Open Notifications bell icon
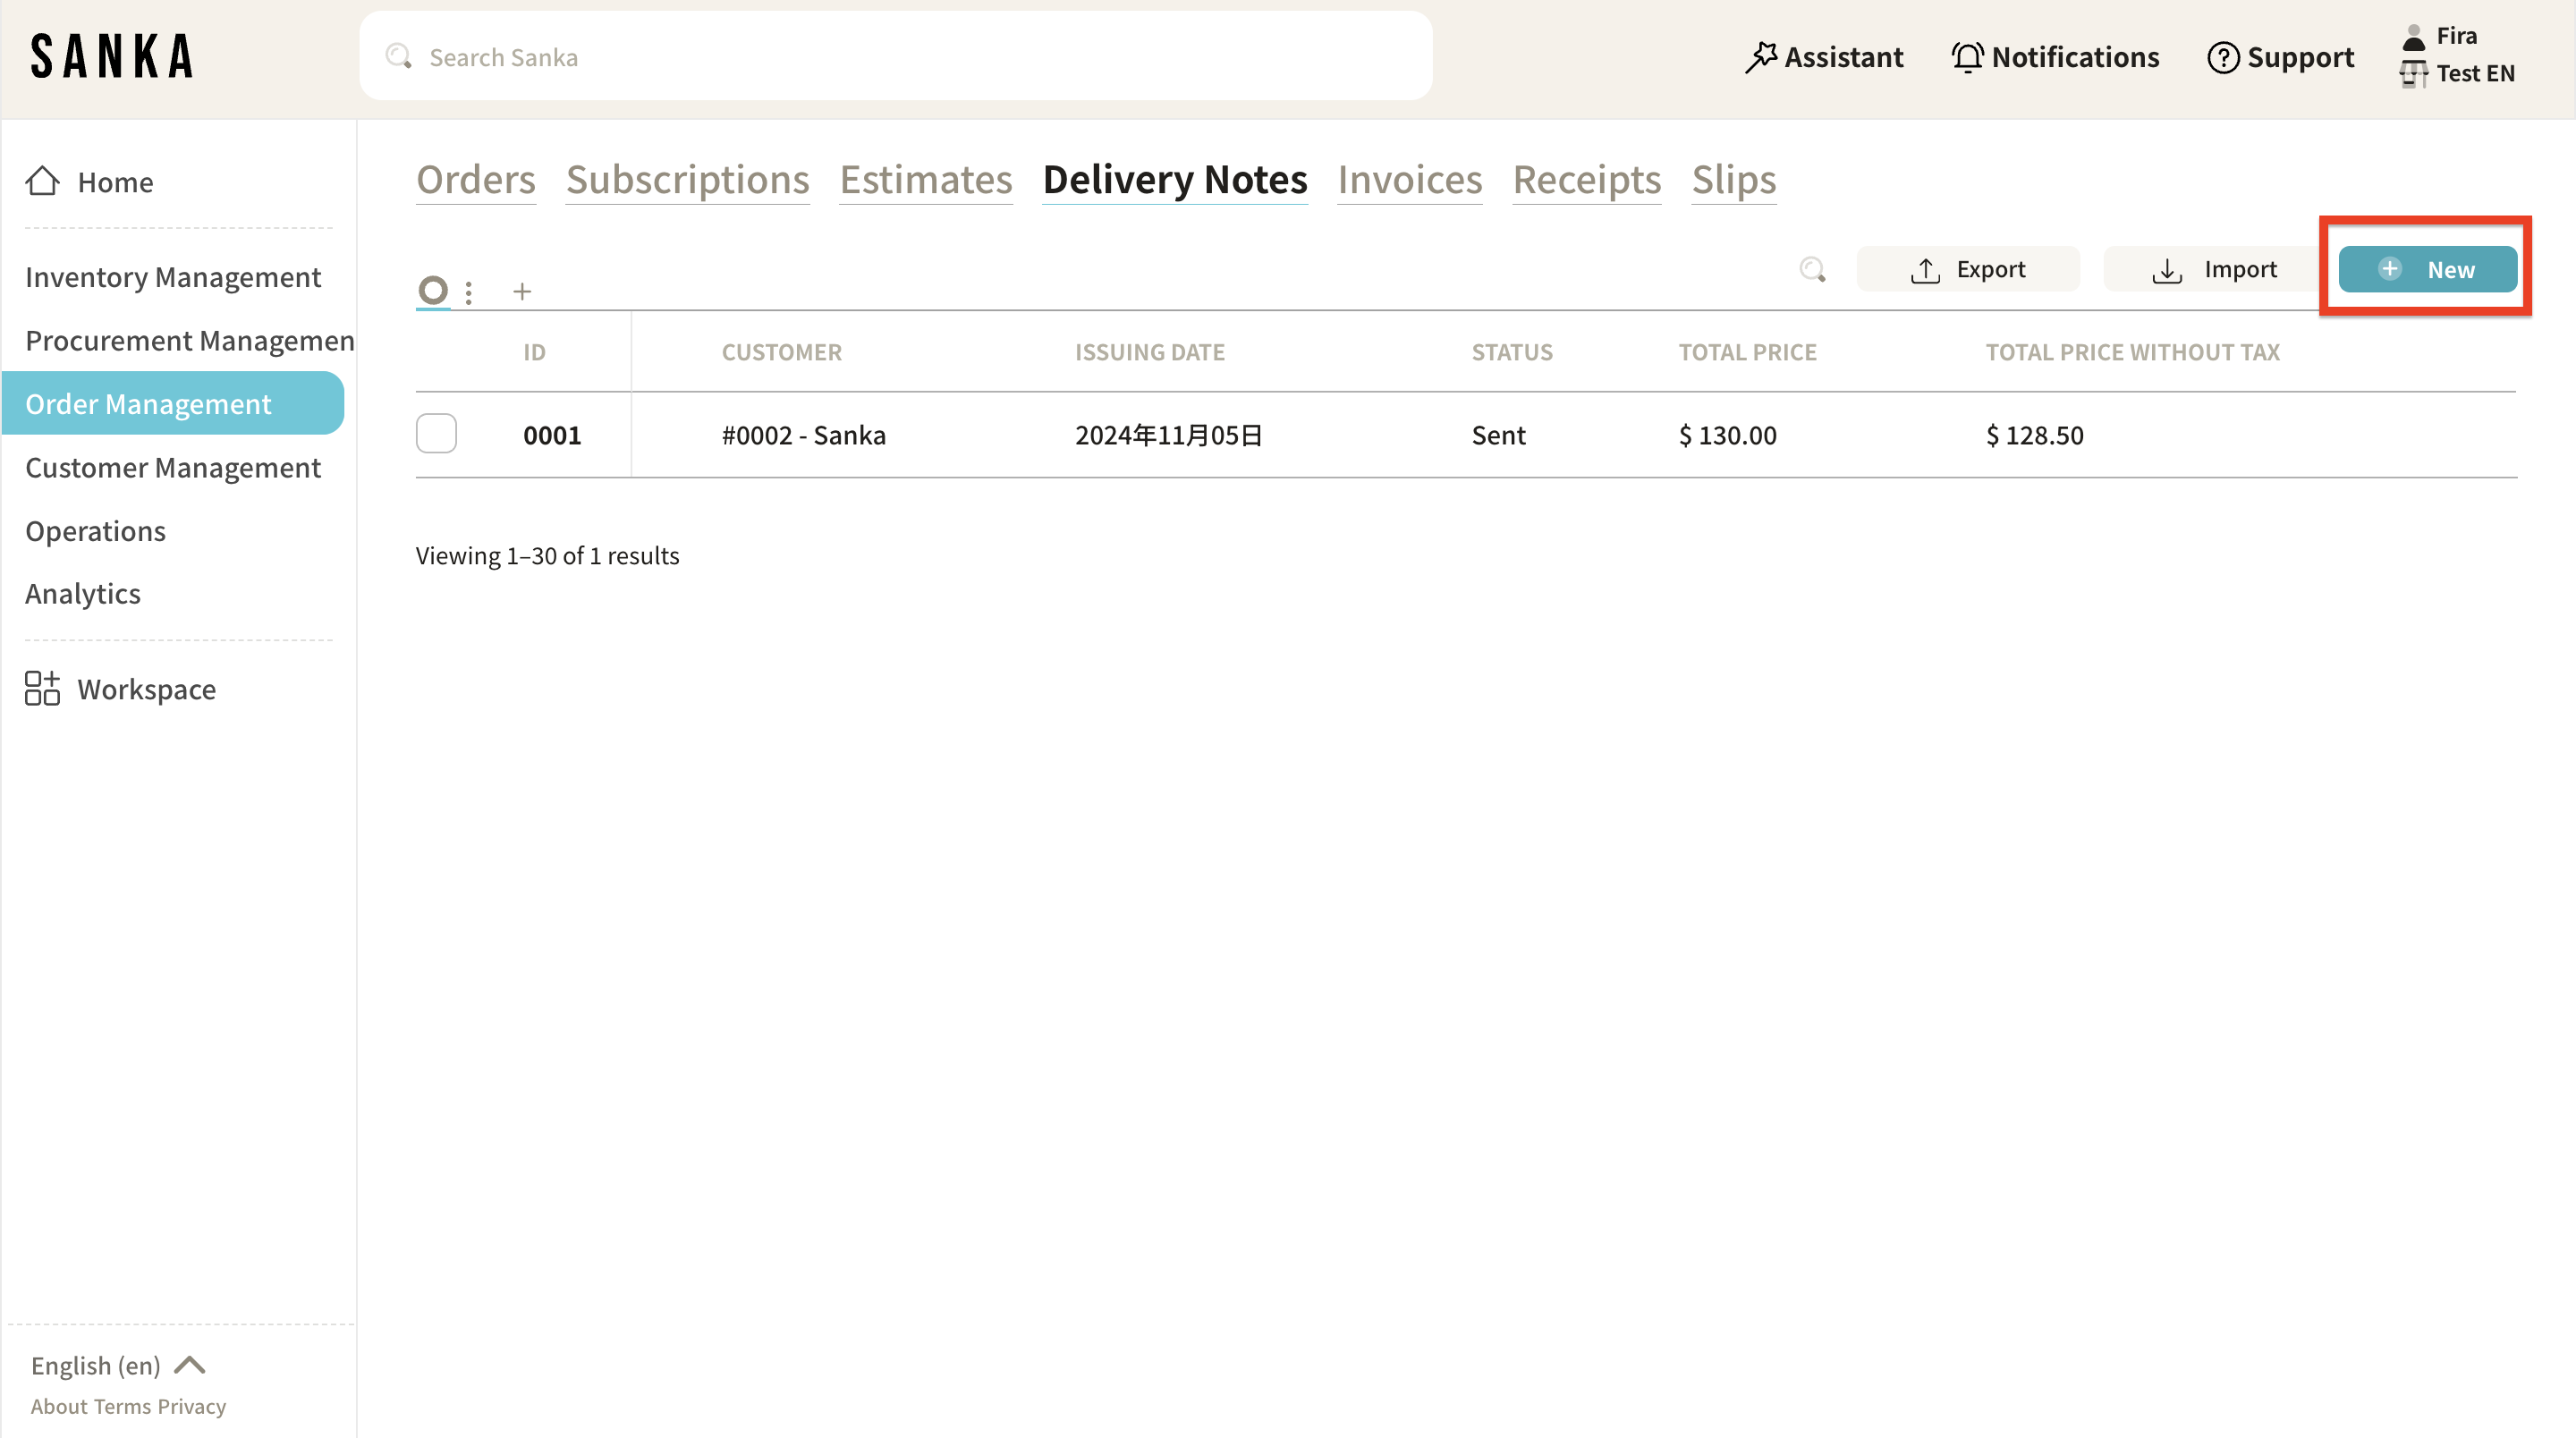The width and height of the screenshot is (2576, 1438). click(x=1967, y=57)
